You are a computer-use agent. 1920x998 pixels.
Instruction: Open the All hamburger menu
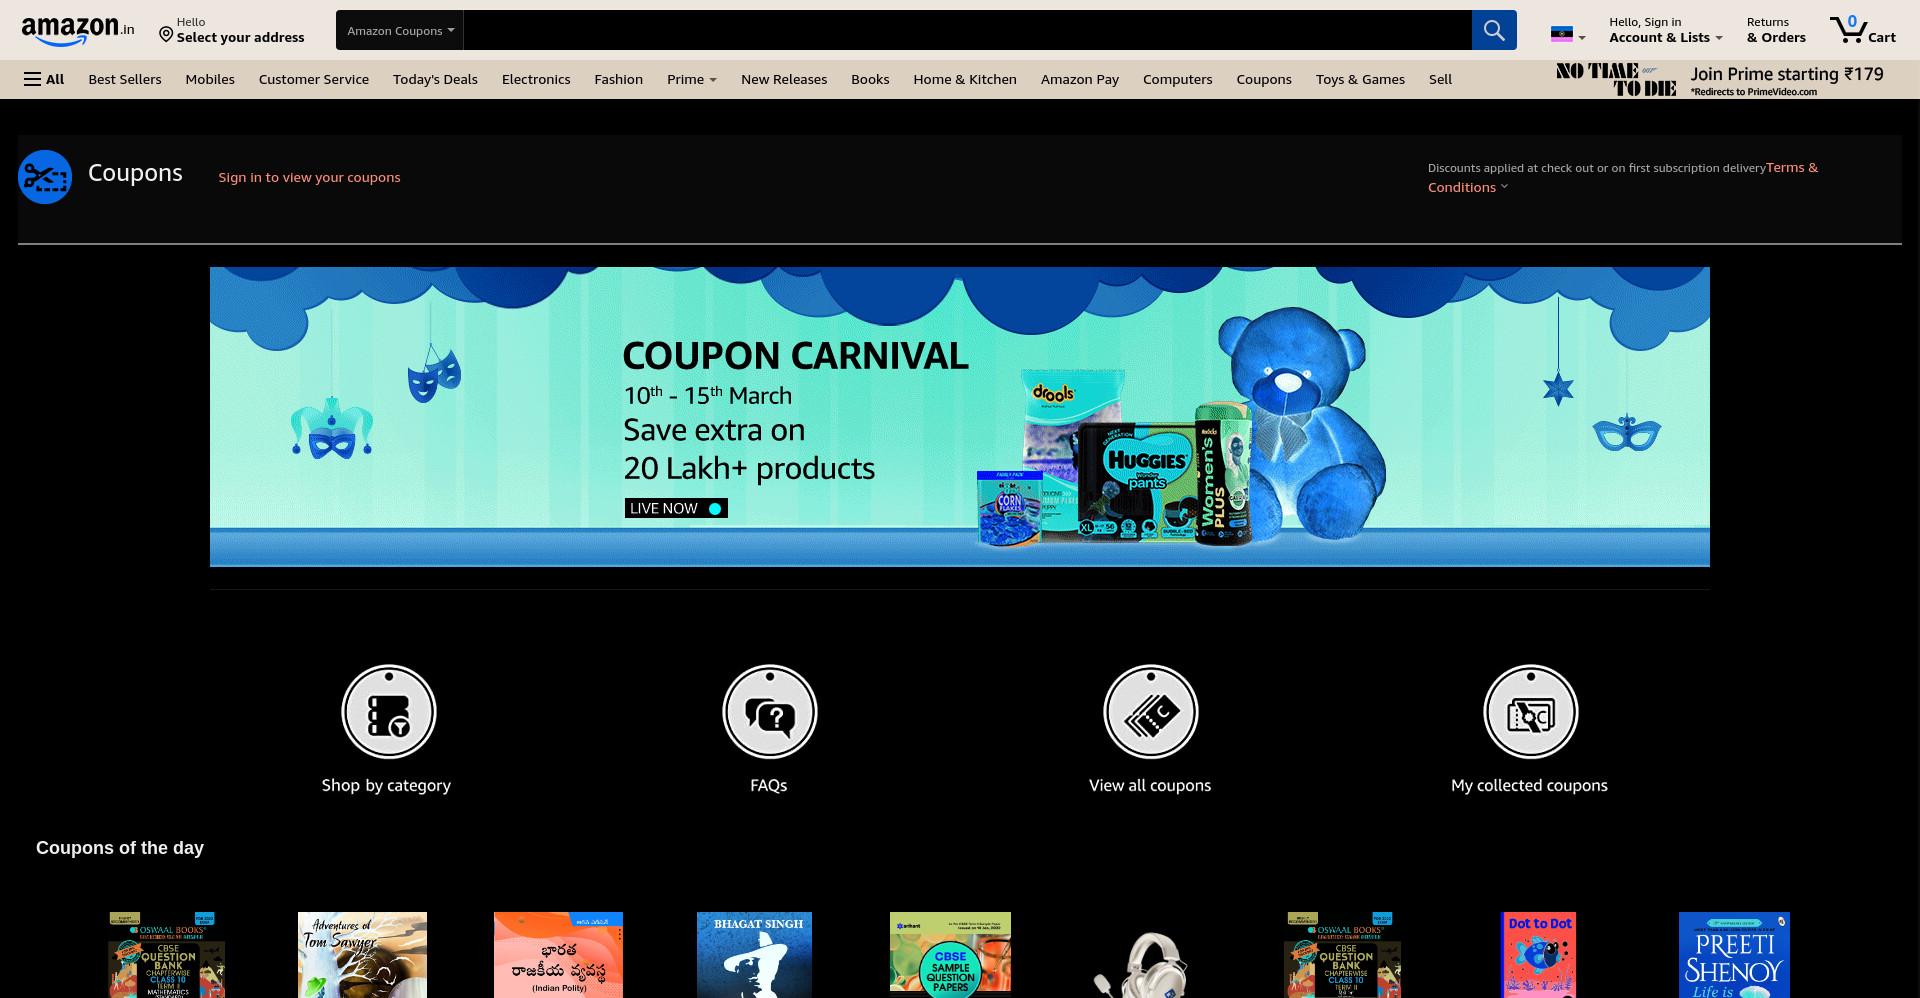[44, 79]
